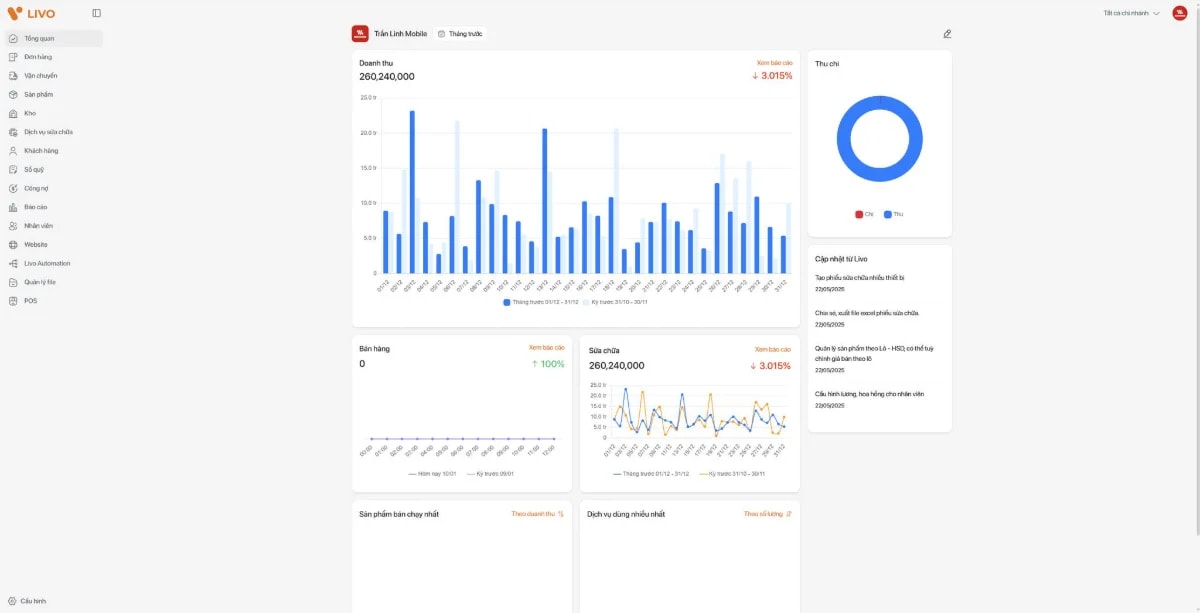Open the Sản phẩm section
1200x613 pixels.
click(x=40, y=94)
